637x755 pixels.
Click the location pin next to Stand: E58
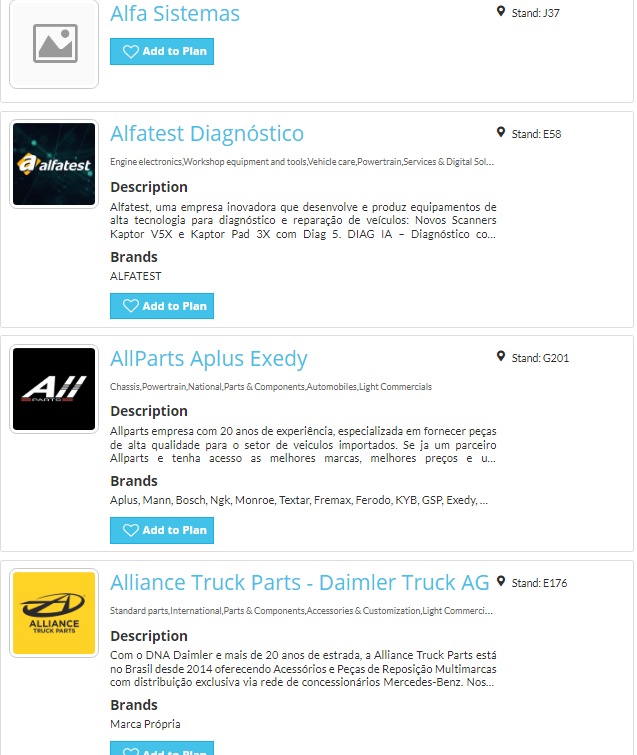pos(501,132)
